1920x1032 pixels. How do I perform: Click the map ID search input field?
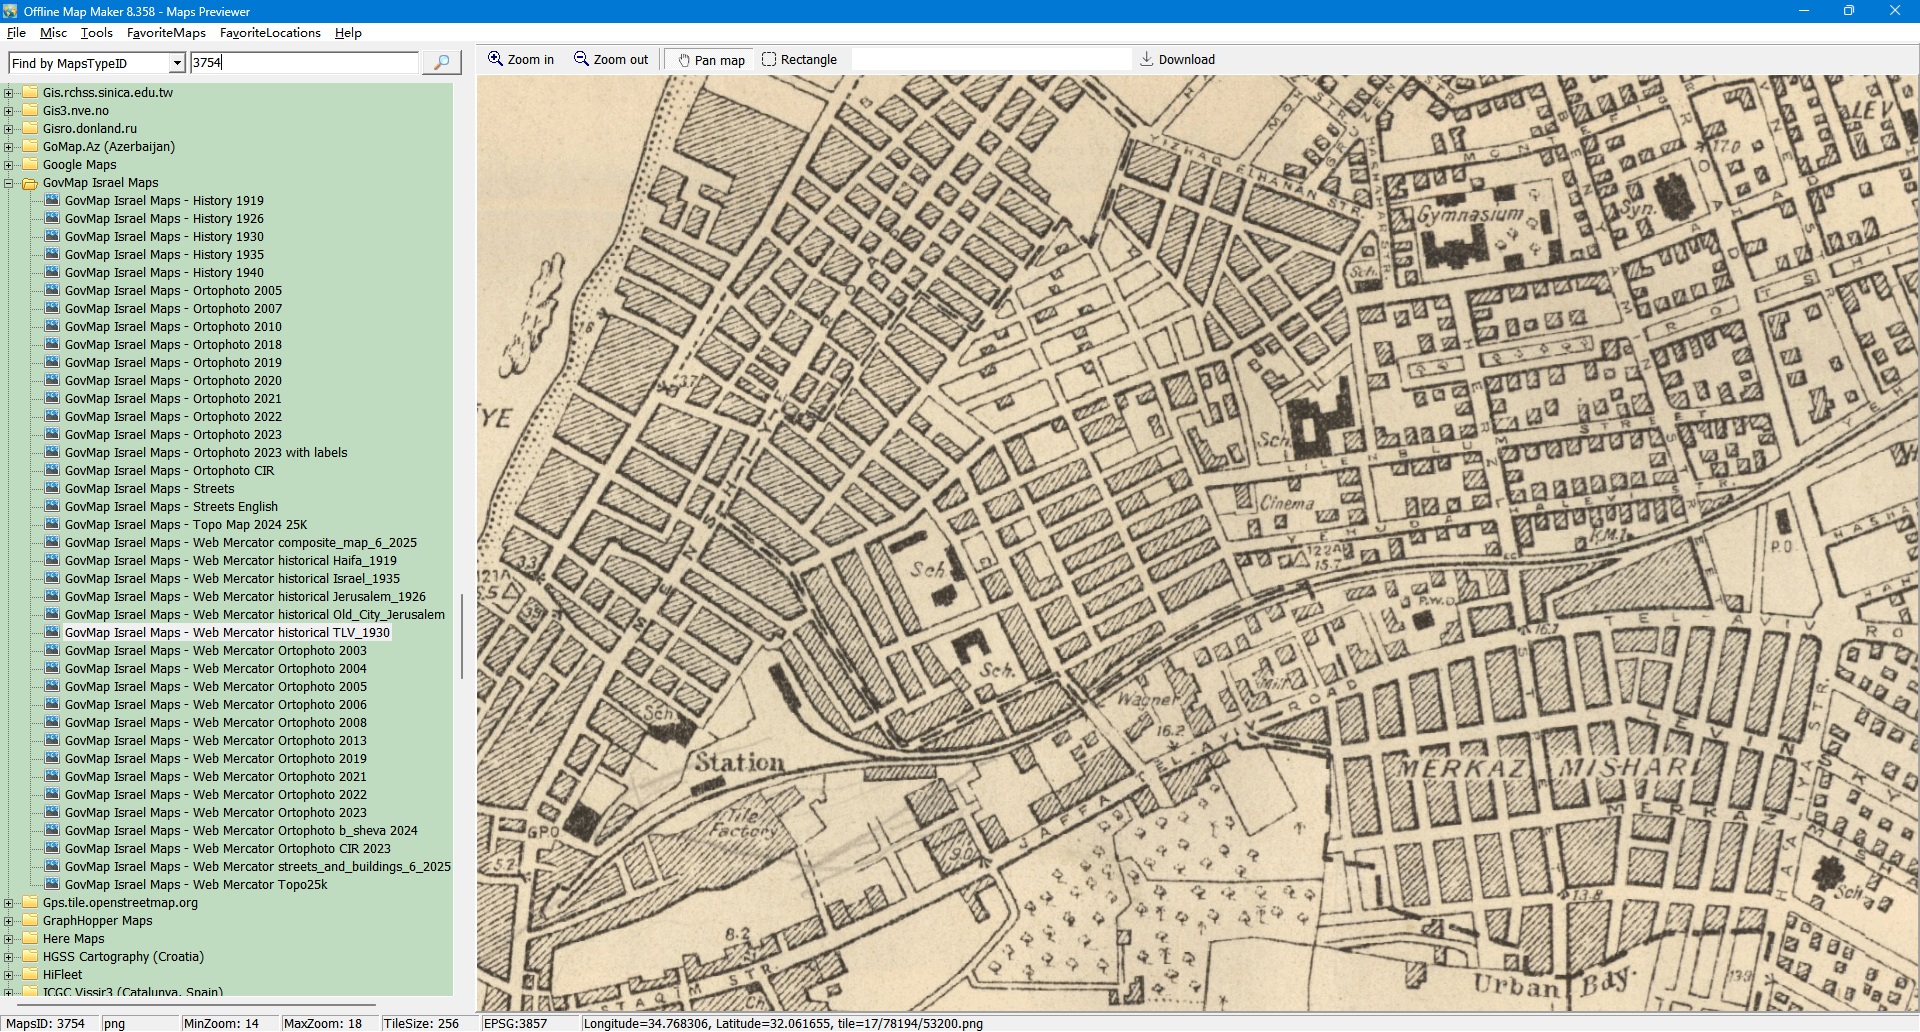point(304,63)
